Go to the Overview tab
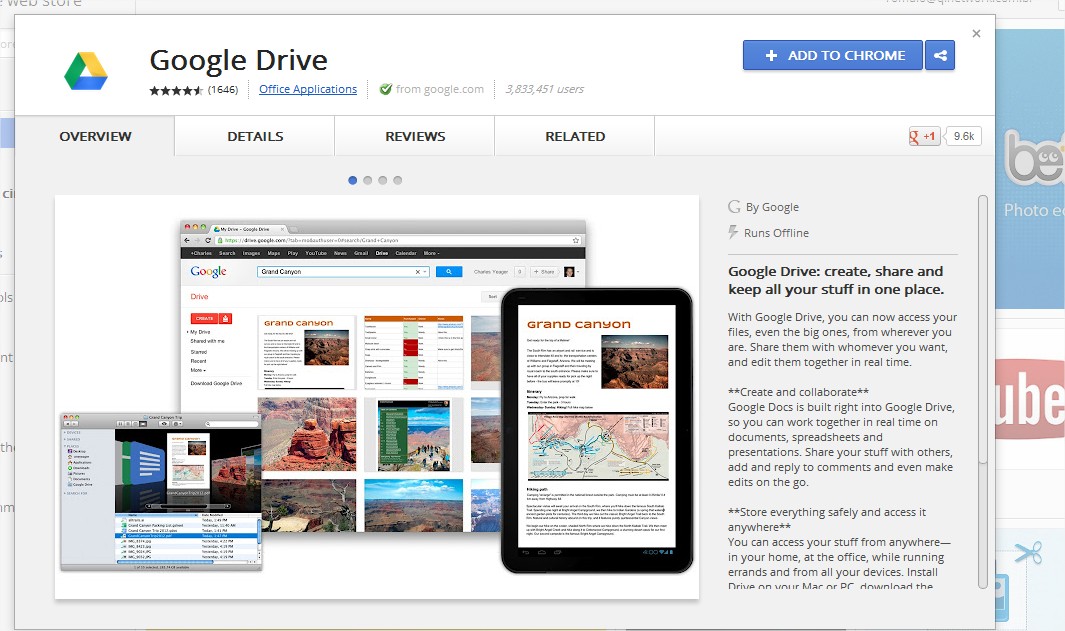1065x631 pixels. (x=95, y=136)
